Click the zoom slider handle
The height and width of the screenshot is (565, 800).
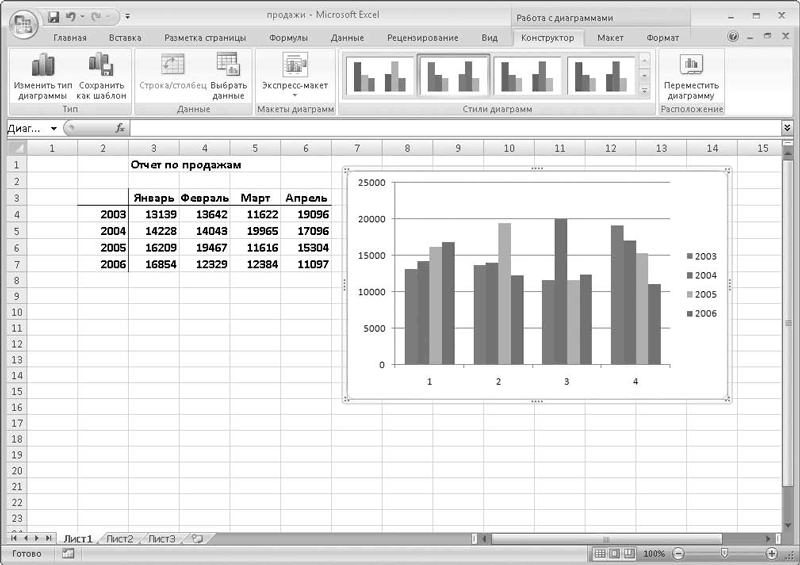click(x=724, y=553)
